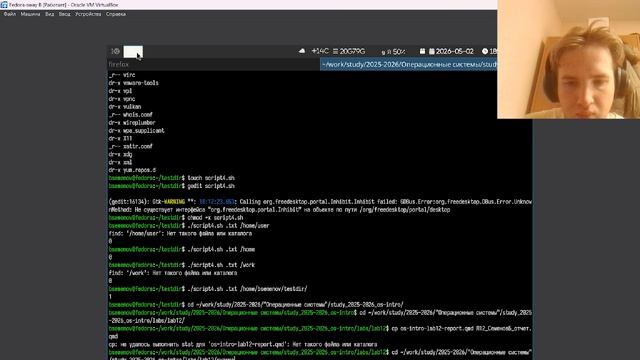640x360 pixels.
Task: Click the +14C temperature reading
Action: click(320, 51)
